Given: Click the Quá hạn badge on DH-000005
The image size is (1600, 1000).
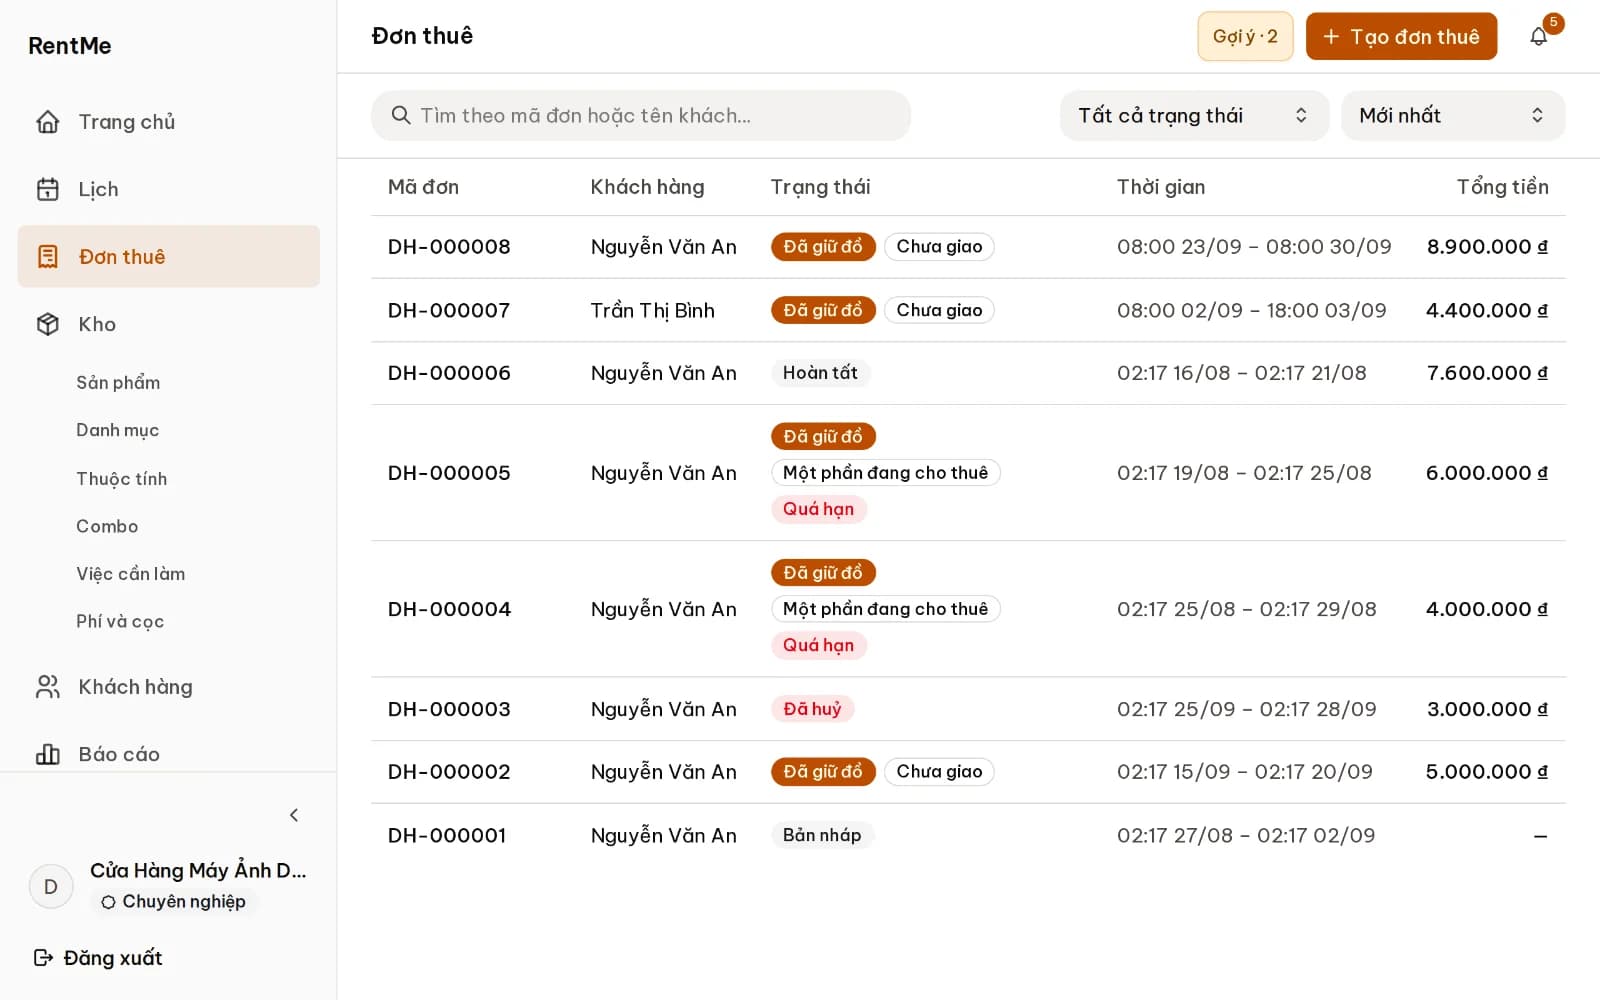Looking at the screenshot, I should (x=818, y=509).
